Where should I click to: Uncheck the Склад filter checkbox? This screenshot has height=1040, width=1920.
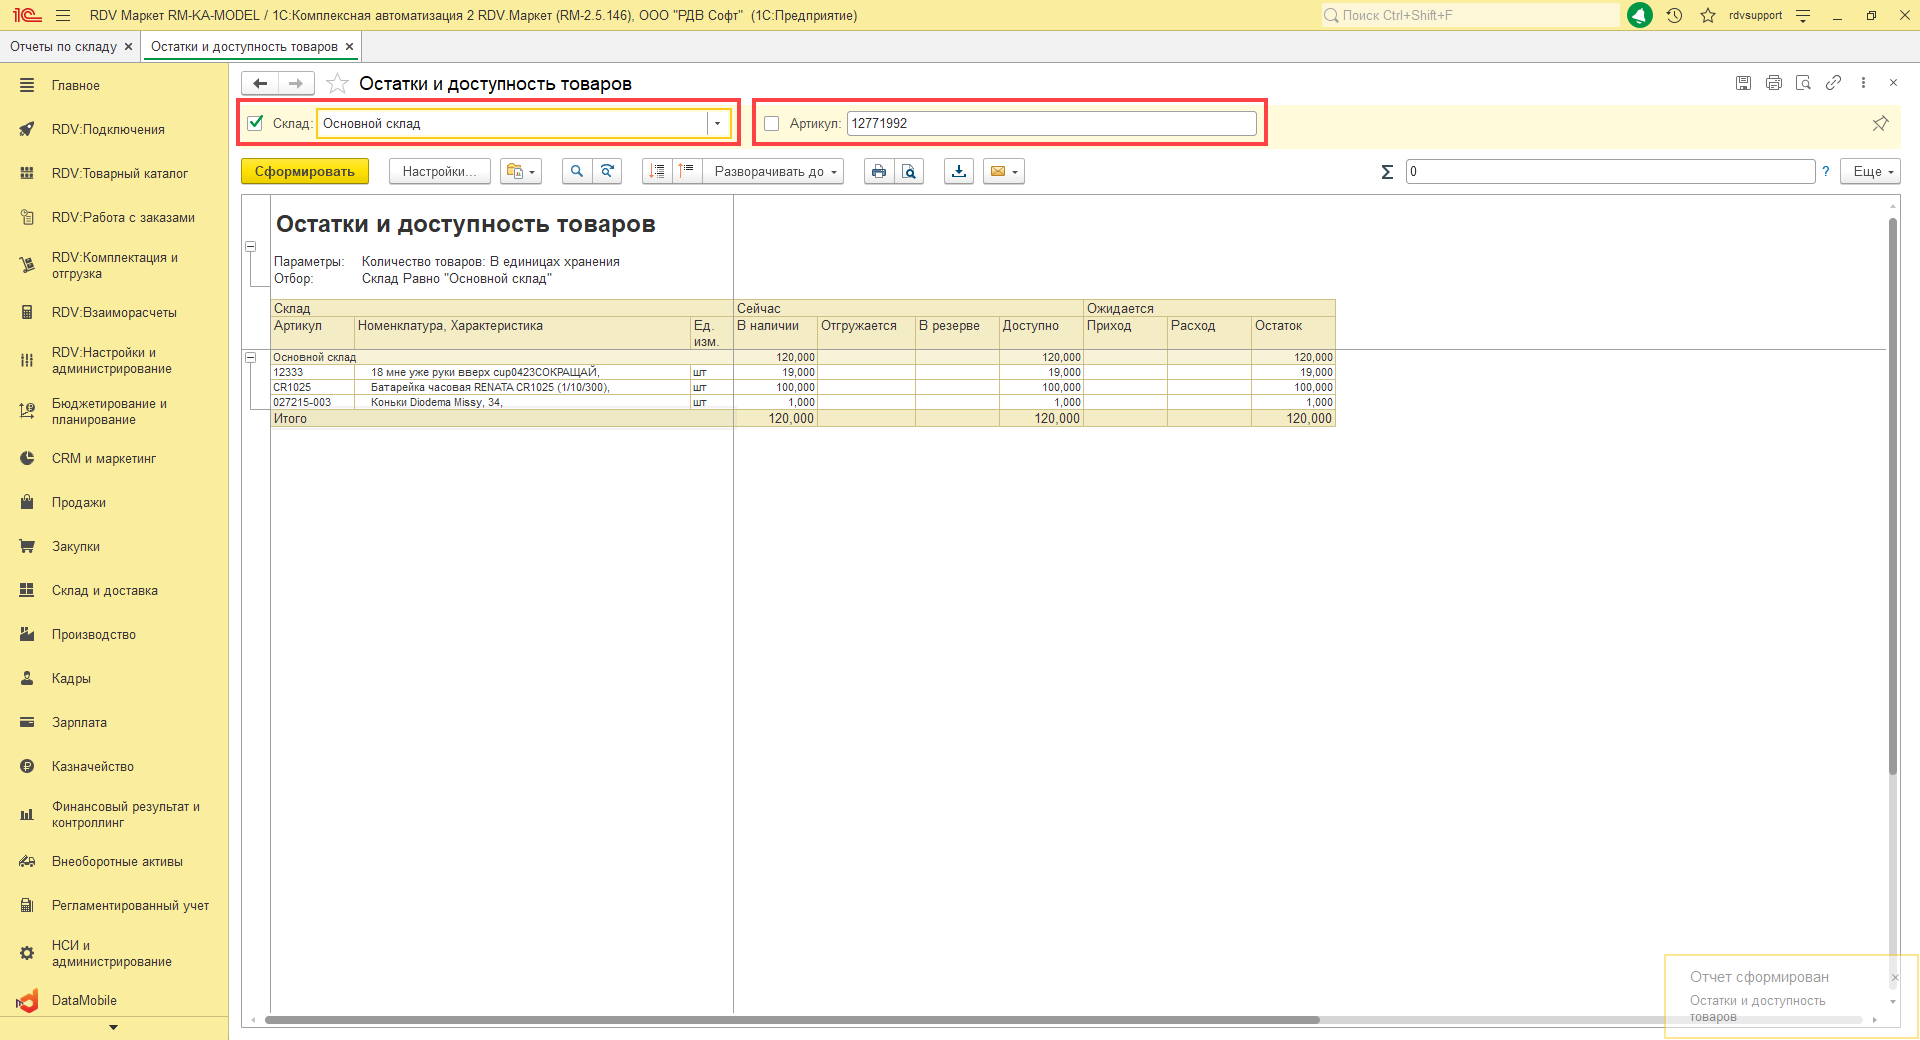click(x=256, y=123)
